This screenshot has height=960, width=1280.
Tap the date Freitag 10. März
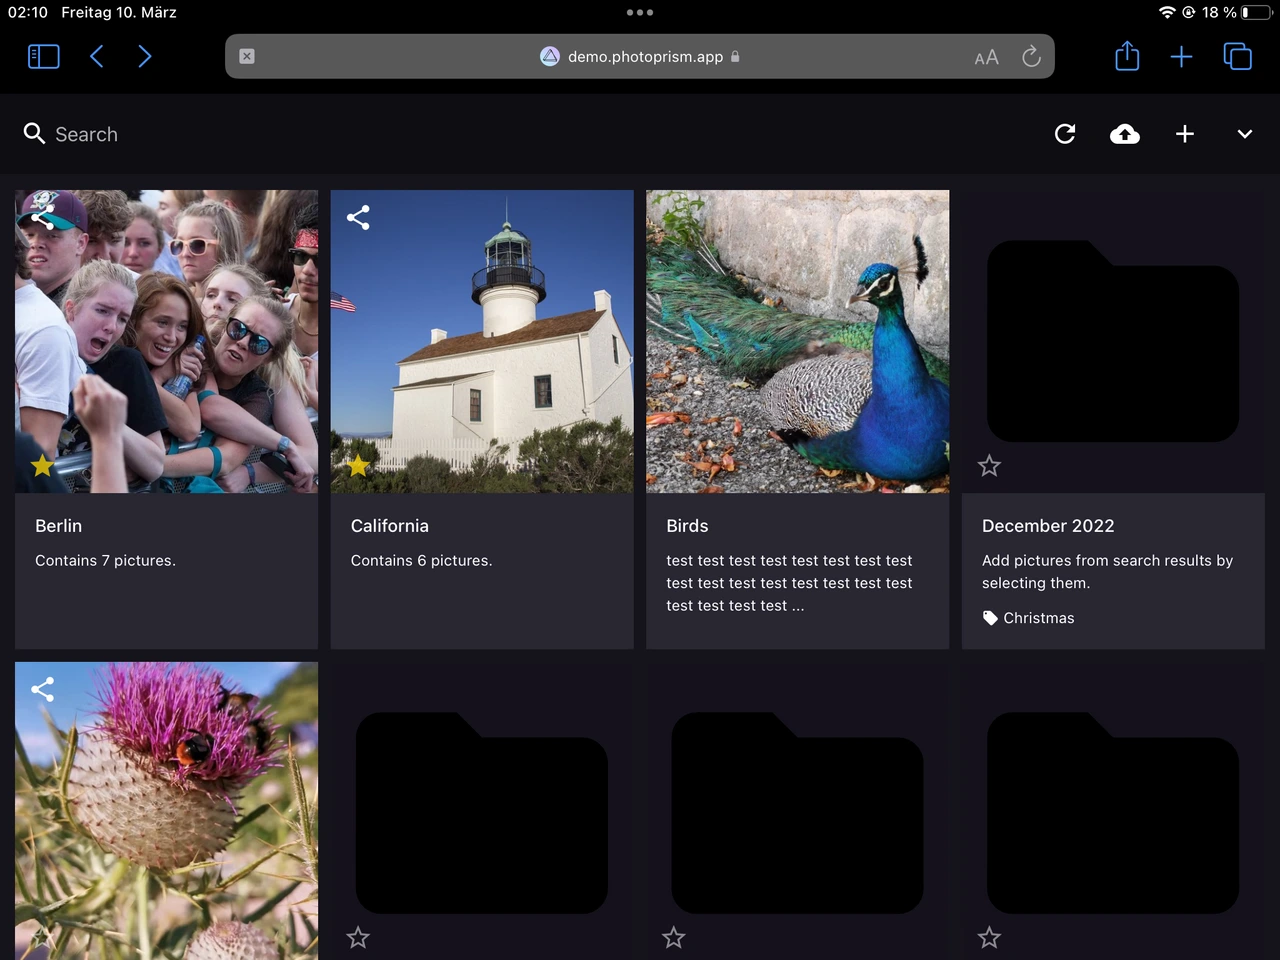pyautogui.click(x=119, y=12)
